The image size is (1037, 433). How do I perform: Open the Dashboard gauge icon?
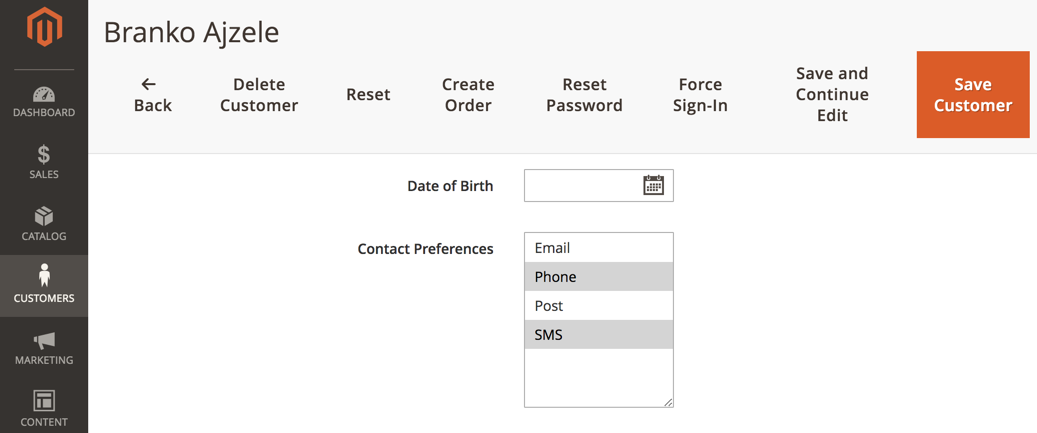point(44,95)
